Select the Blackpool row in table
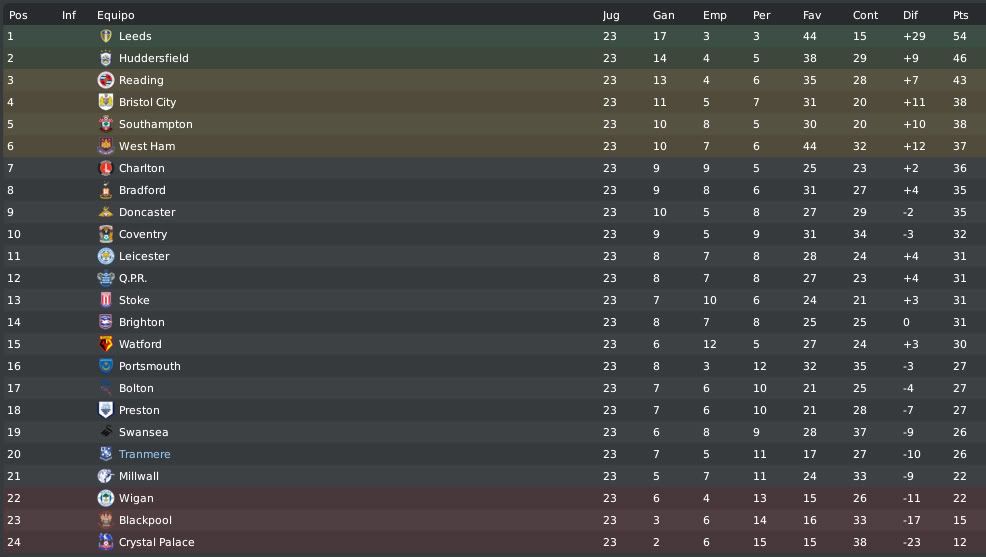Viewport: 986px width, 557px height. click(x=493, y=521)
